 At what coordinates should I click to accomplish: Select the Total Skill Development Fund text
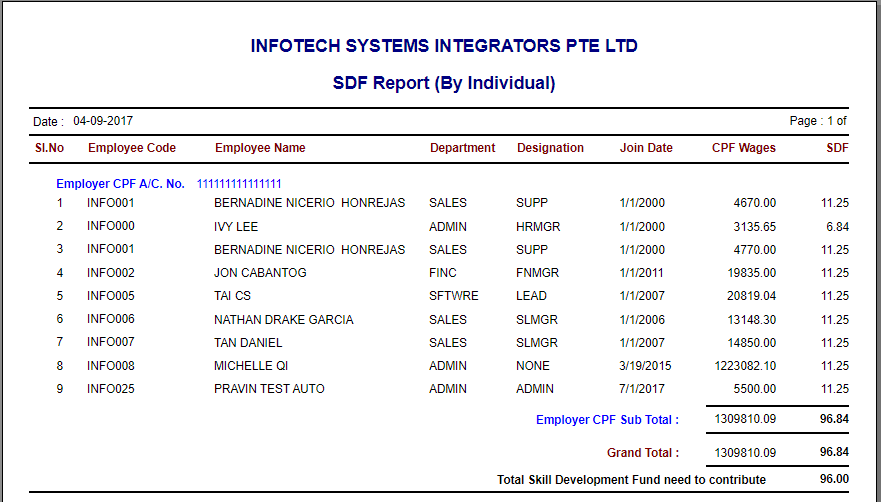pos(631,480)
